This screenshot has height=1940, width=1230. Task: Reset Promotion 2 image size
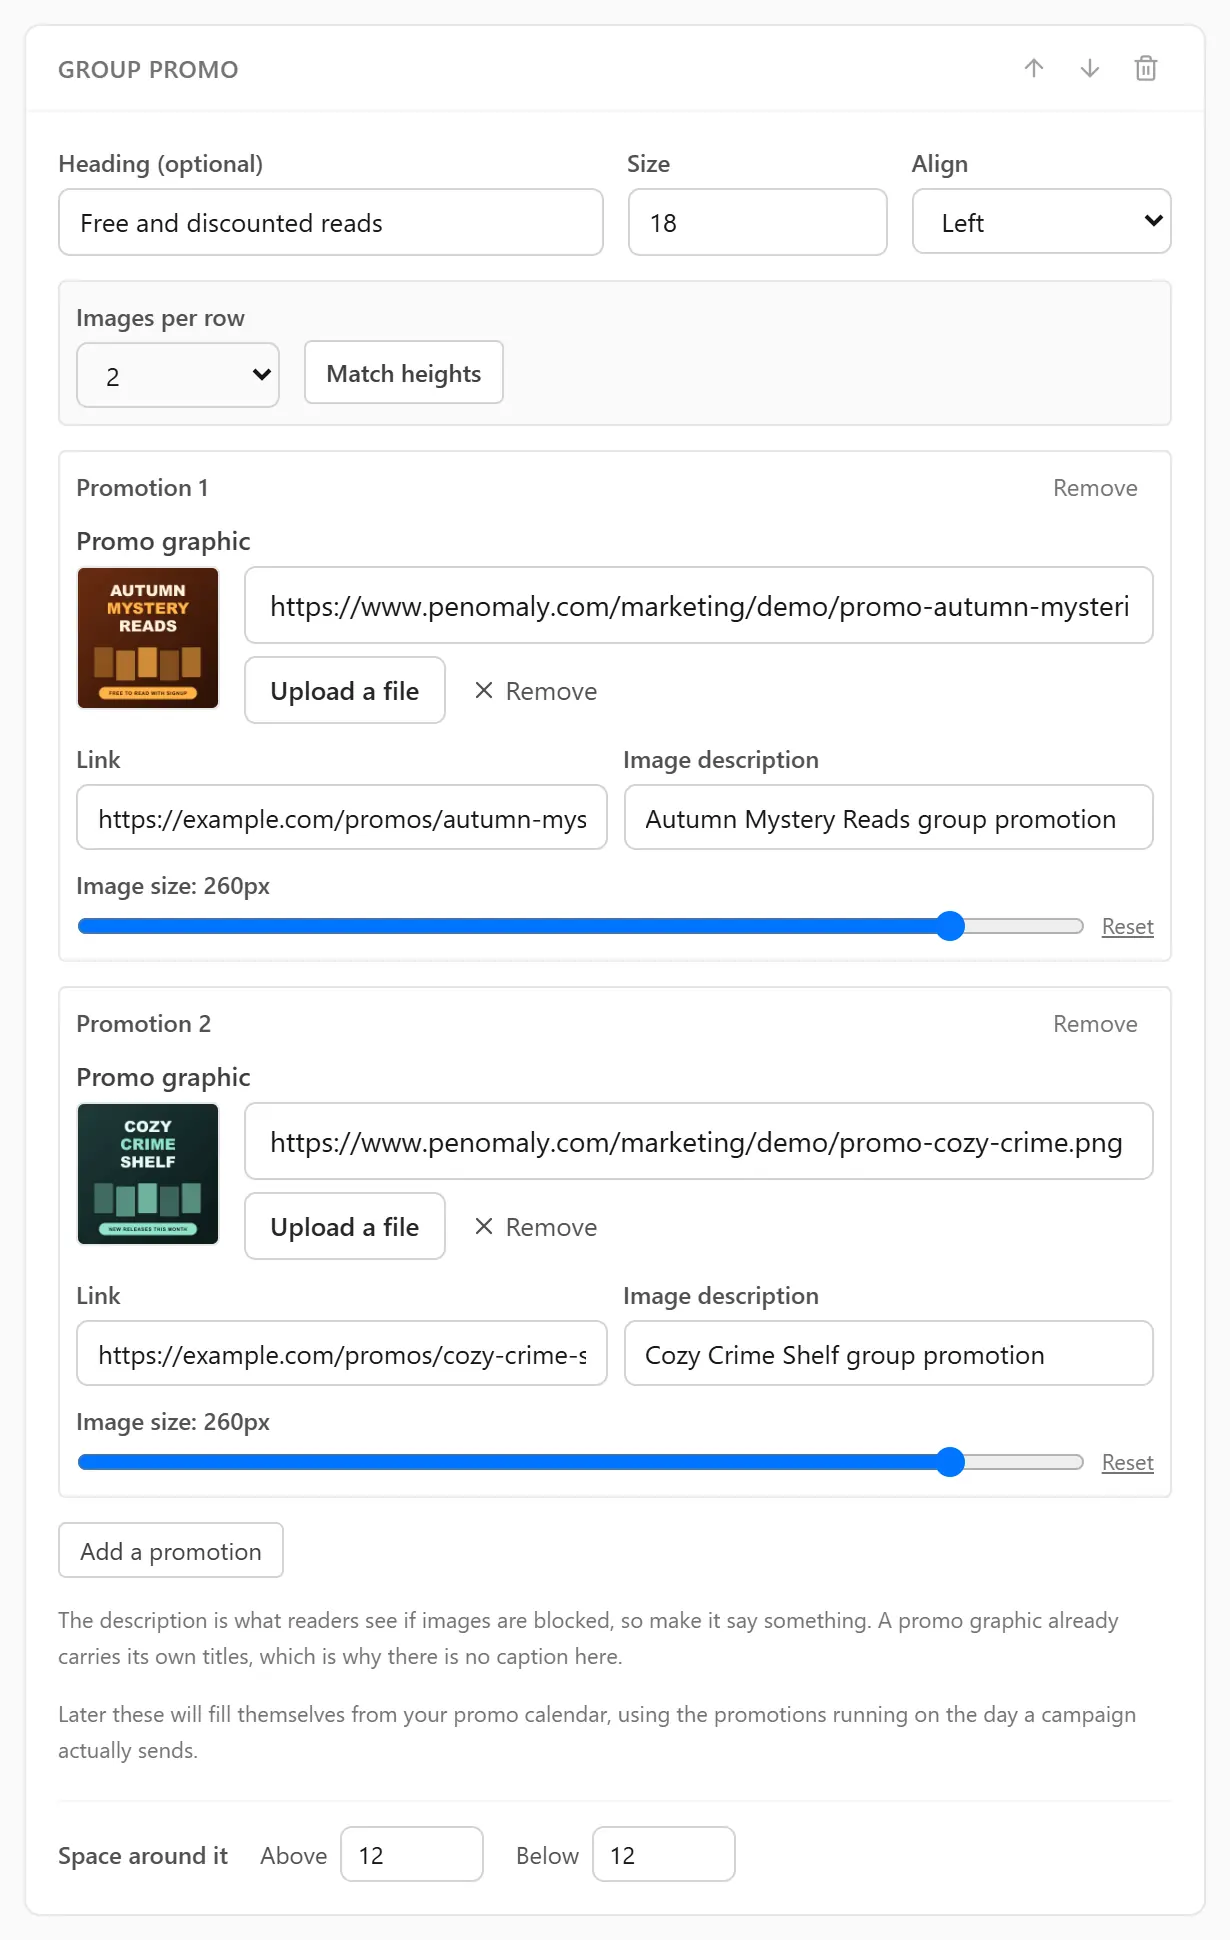tap(1127, 1463)
